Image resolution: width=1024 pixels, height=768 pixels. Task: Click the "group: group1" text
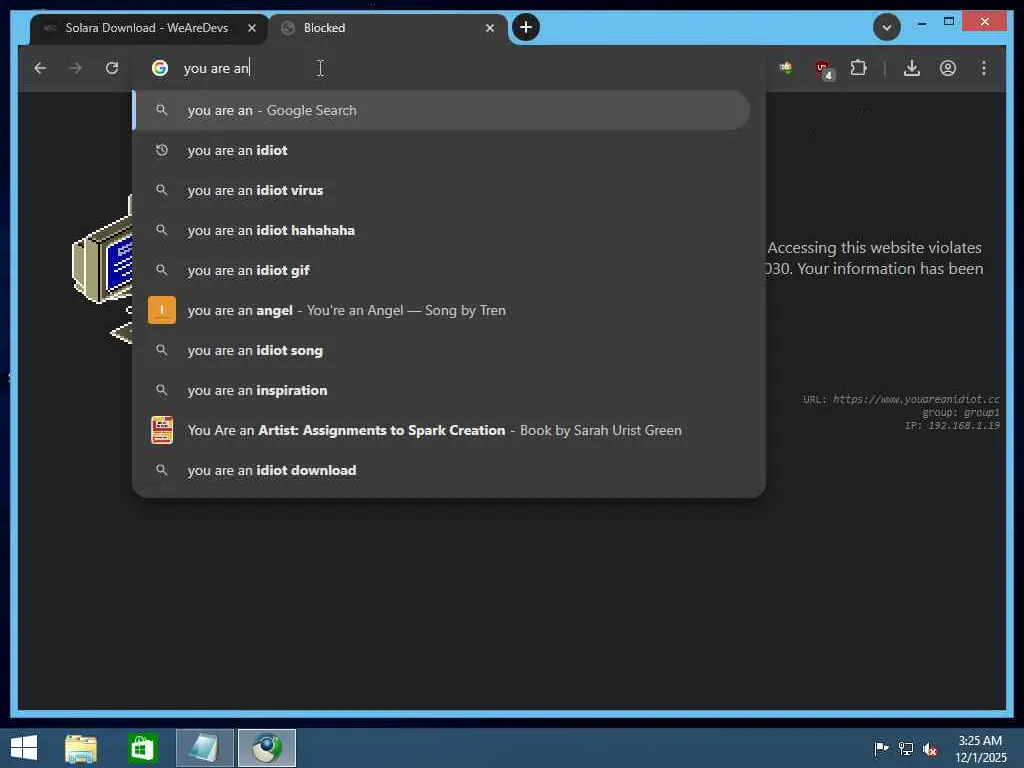961,412
